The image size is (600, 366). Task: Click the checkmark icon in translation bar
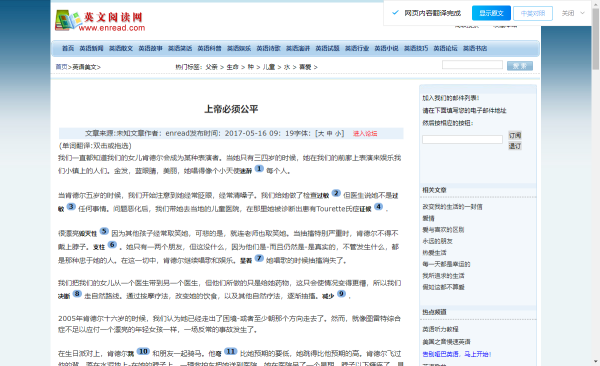pyautogui.click(x=395, y=13)
